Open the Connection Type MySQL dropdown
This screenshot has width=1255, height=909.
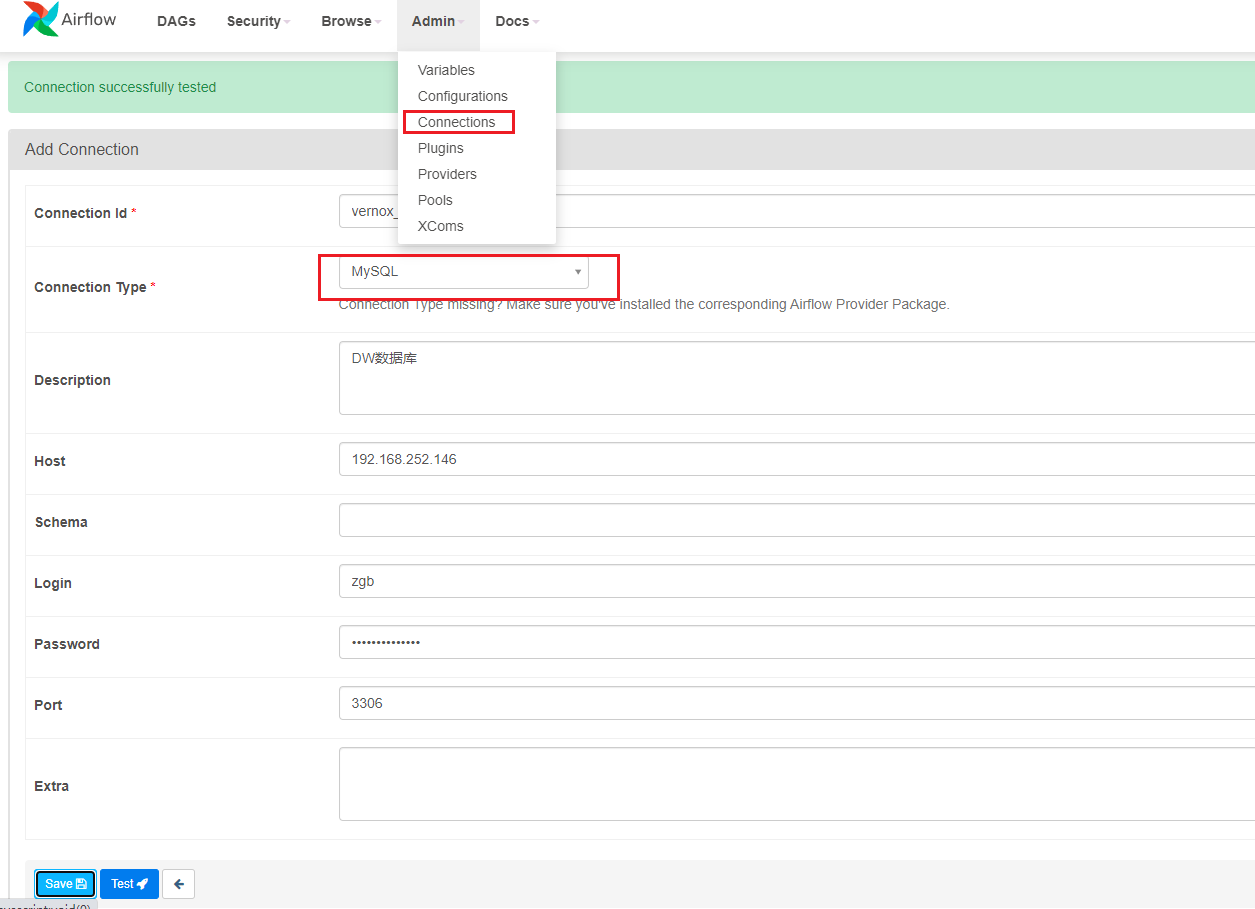[x=463, y=272]
